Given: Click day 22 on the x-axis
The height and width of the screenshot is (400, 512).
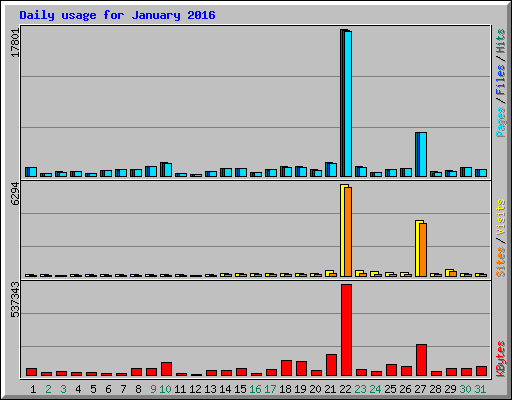Looking at the screenshot, I should pyautogui.click(x=345, y=389).
